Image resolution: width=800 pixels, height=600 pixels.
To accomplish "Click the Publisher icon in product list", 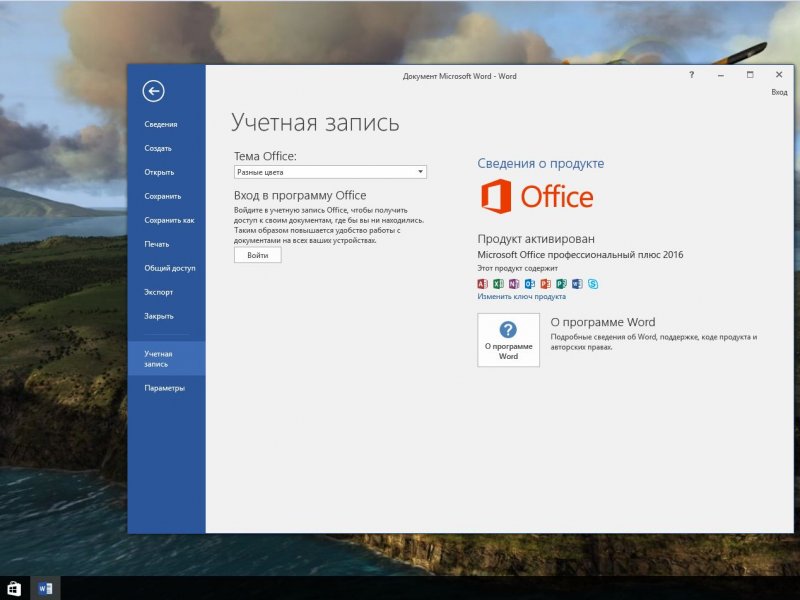I will click(x=561, y=284).
